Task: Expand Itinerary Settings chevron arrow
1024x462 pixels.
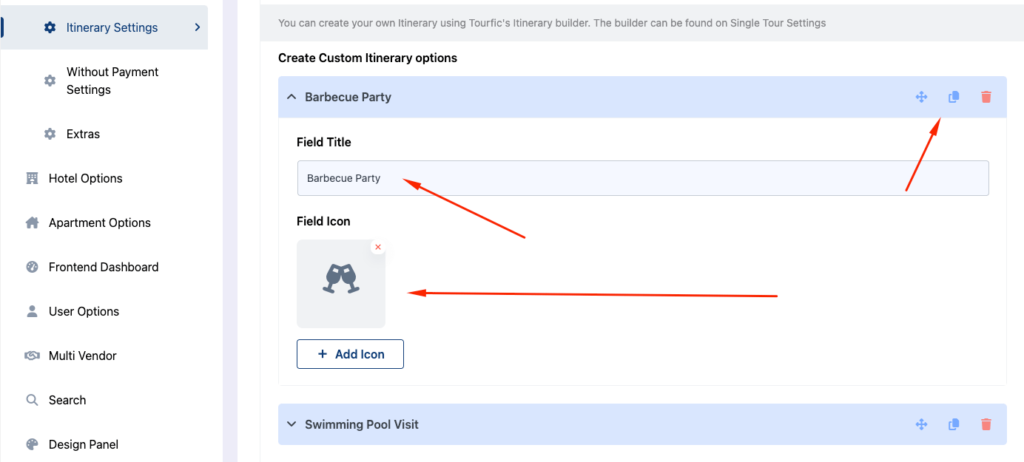Action: pyautogui.click(x=197, y=27)
